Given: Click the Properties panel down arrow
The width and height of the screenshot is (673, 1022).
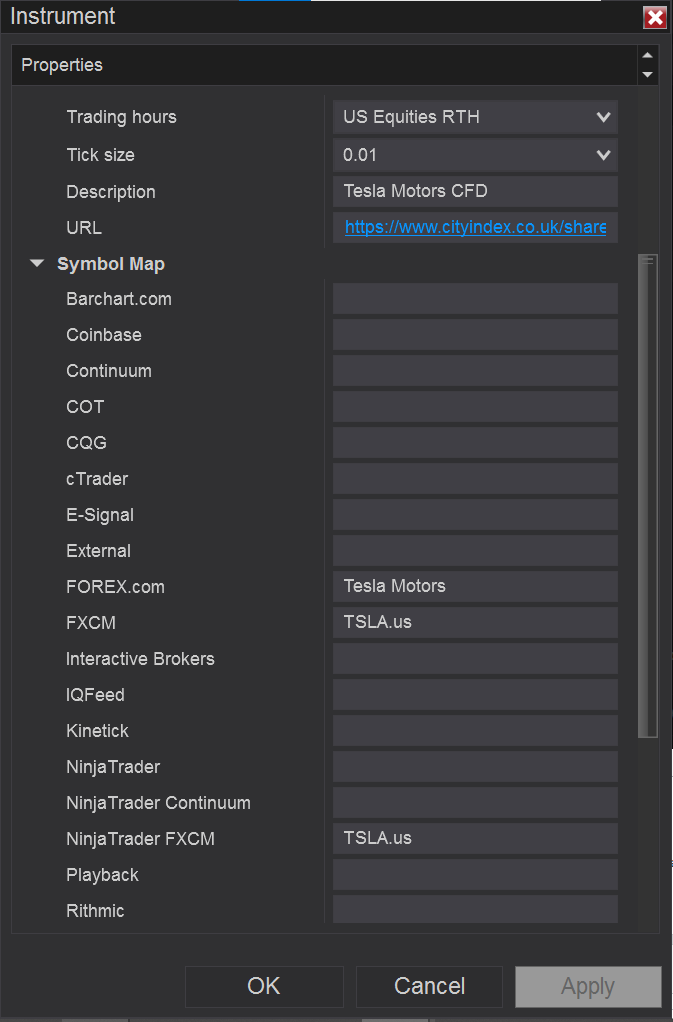Looking at the screenshot, I should click(647, 75).
